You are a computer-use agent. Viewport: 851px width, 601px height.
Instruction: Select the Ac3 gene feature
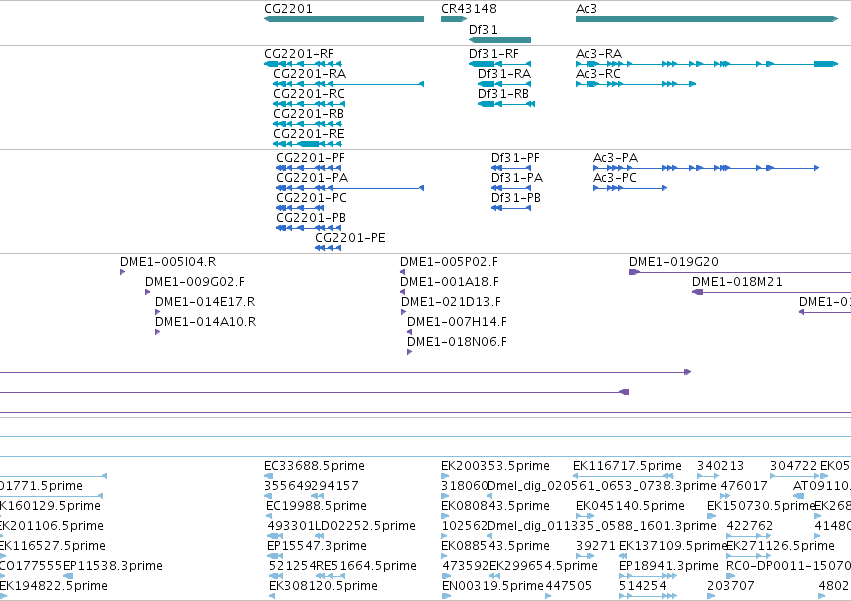click(707, 19)
